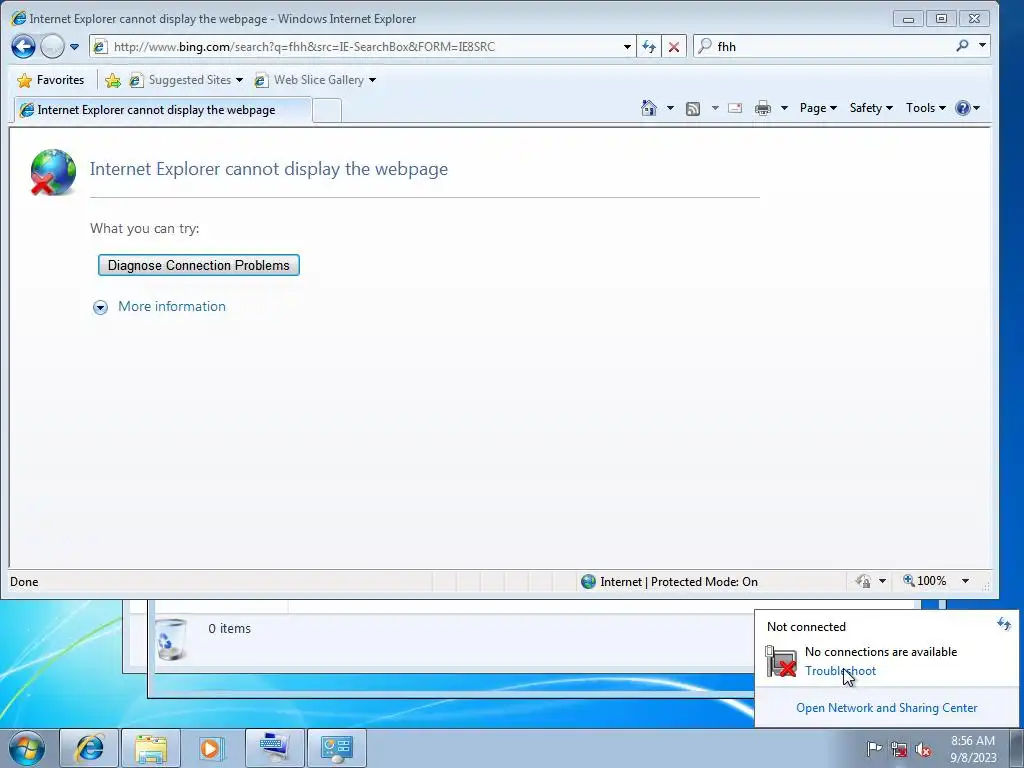Refresh network list icon in popup
Viewport: 1024px width, 768px height.
(x=1004, y=624)
